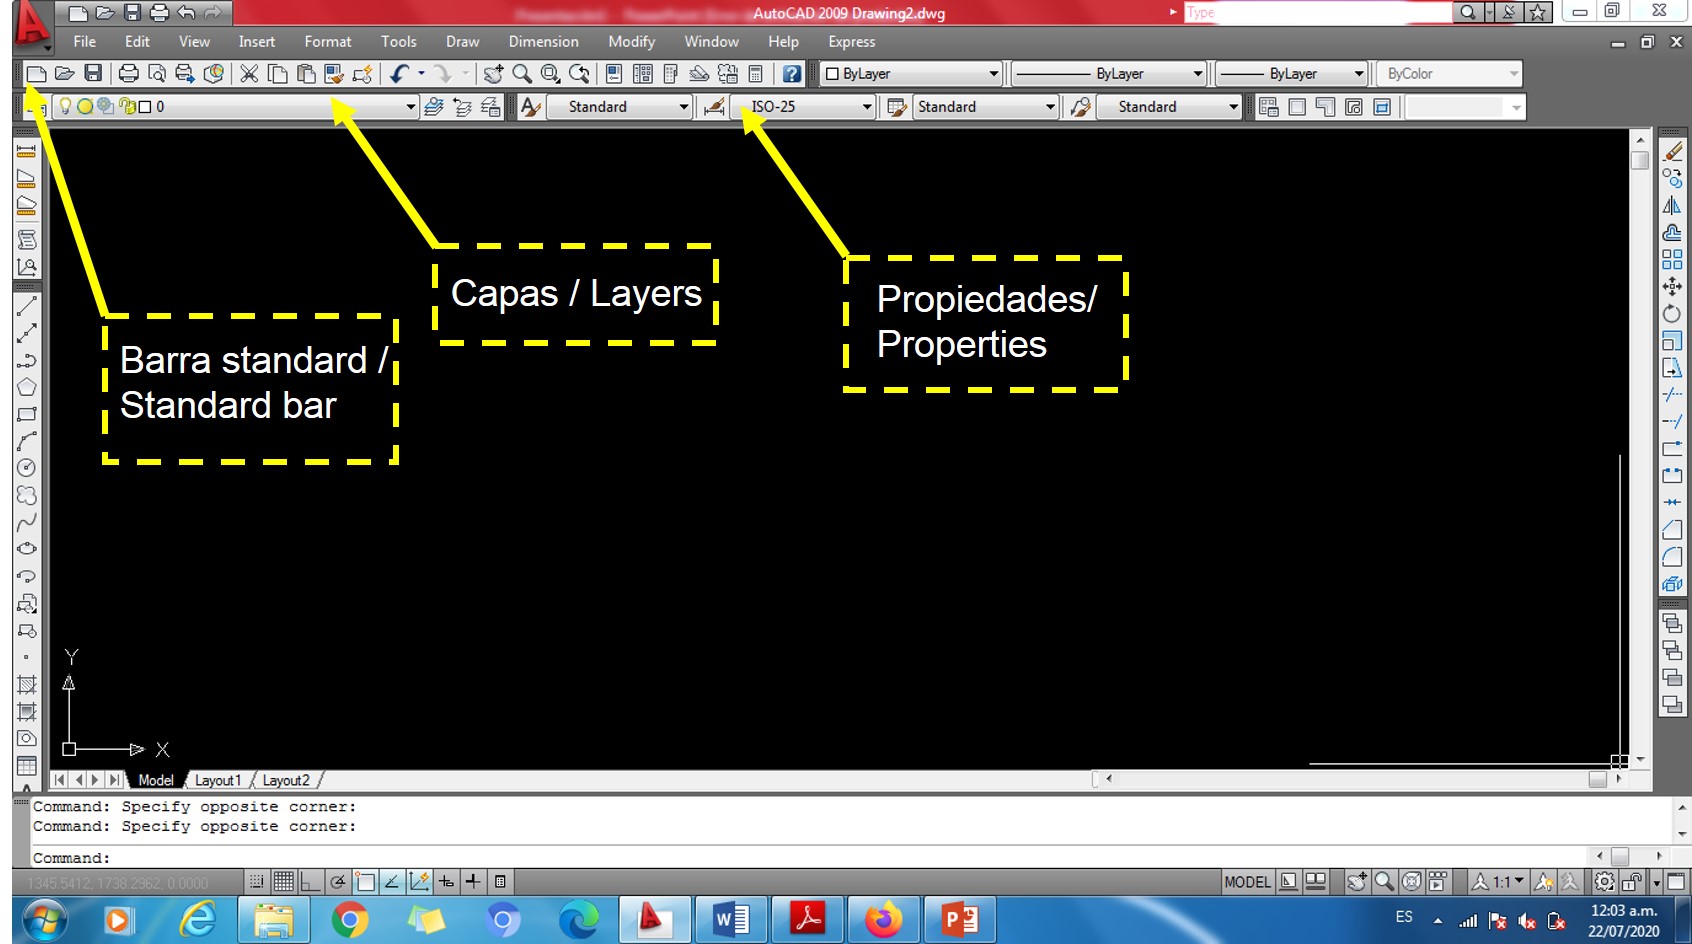Open the Dimension menu
The image size is (1692, 944).
tap(543, 42)
